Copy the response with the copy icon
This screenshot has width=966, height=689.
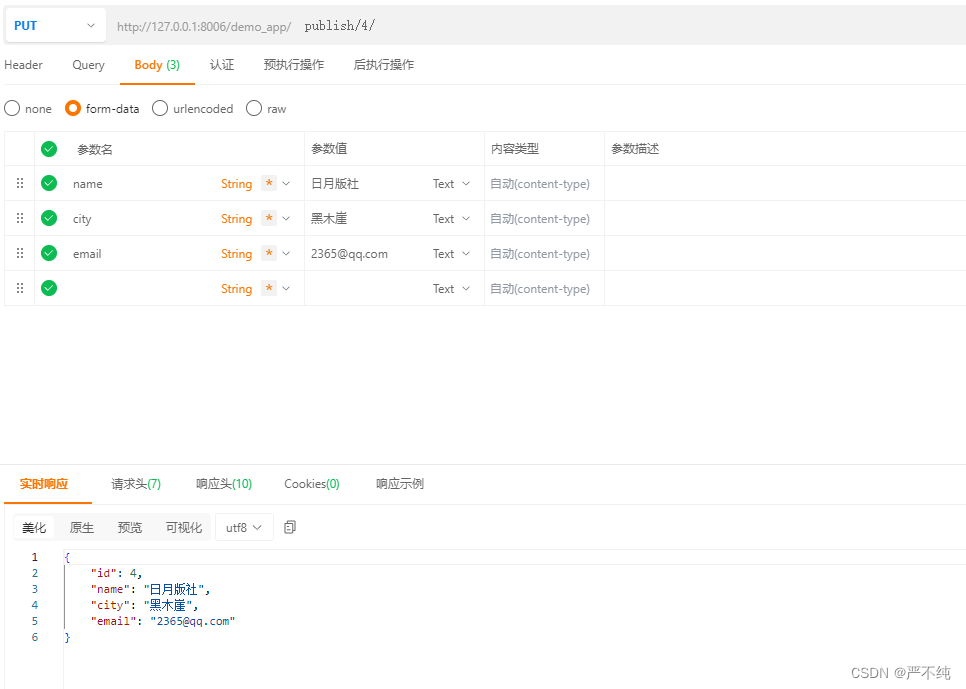(290, 527)
